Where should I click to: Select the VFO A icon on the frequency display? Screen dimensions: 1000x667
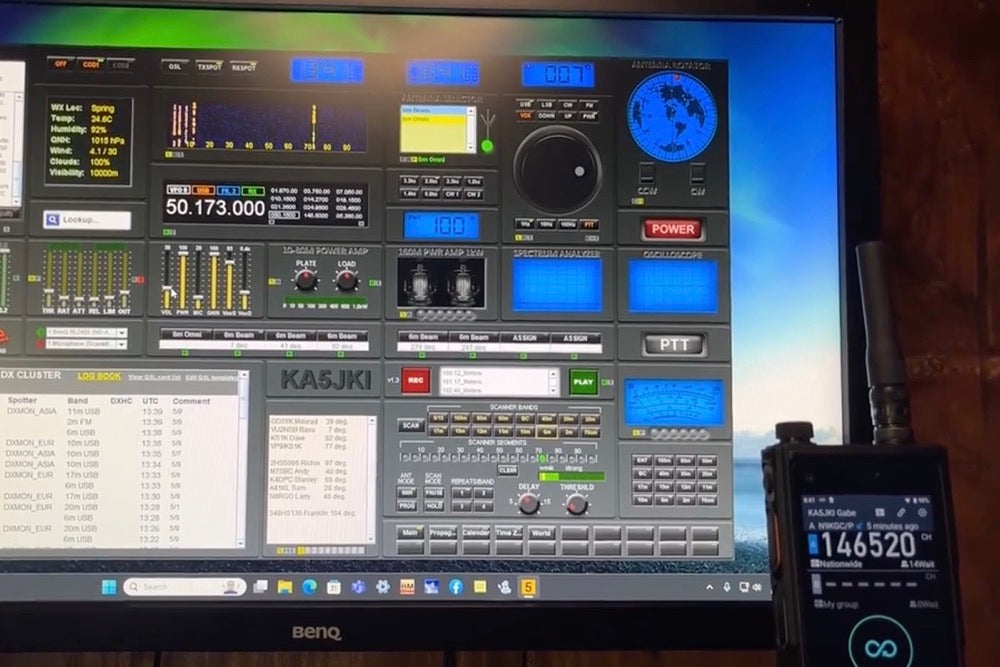click(179, 188)
